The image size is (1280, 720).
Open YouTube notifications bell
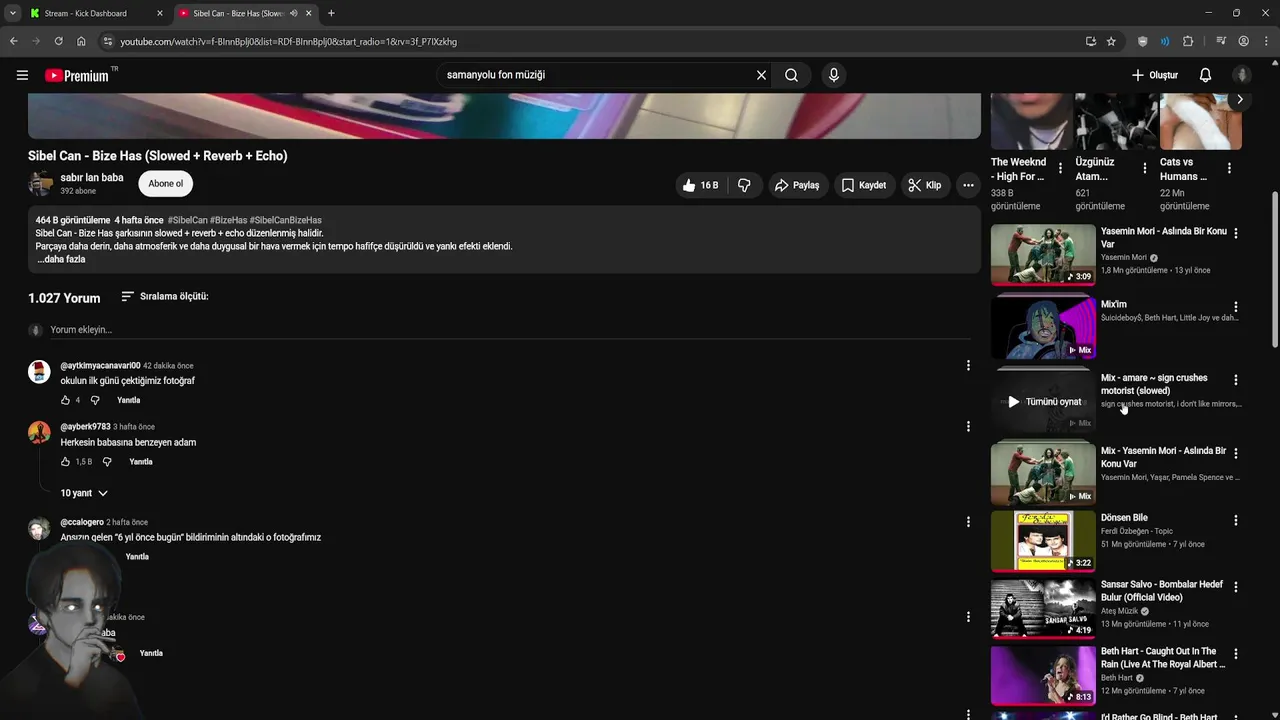(x=1205, y=75)
